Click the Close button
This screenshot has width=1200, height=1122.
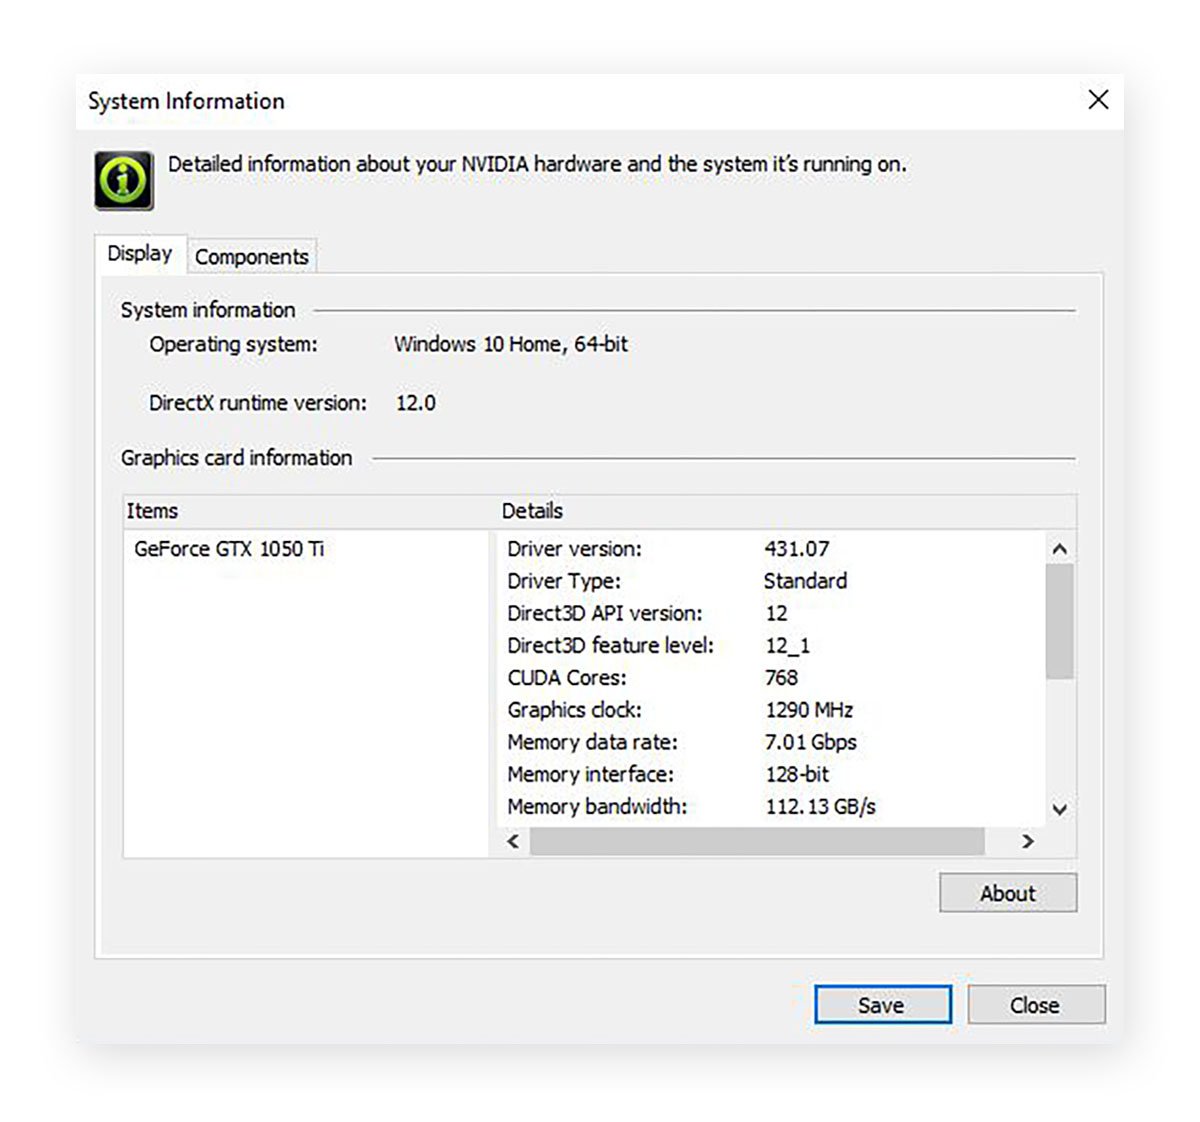[x=1036, y=1005]
